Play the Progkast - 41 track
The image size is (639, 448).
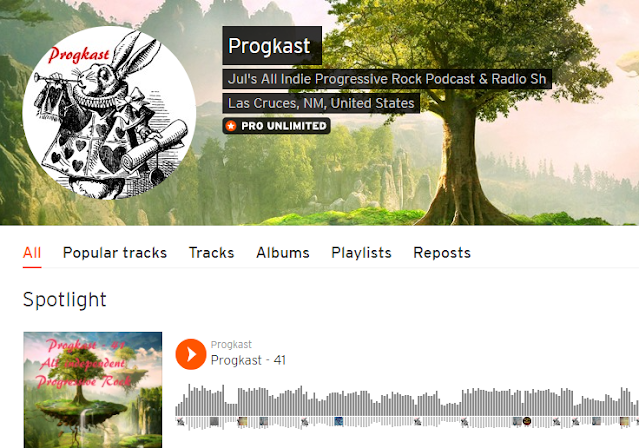pyautogui.click(x=191, y=354)
